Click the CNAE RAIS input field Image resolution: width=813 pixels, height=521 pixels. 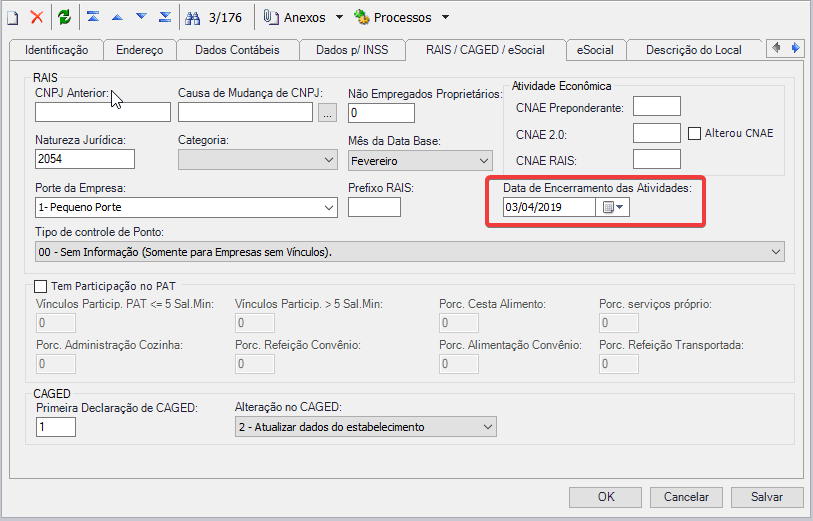coord(656,159)
